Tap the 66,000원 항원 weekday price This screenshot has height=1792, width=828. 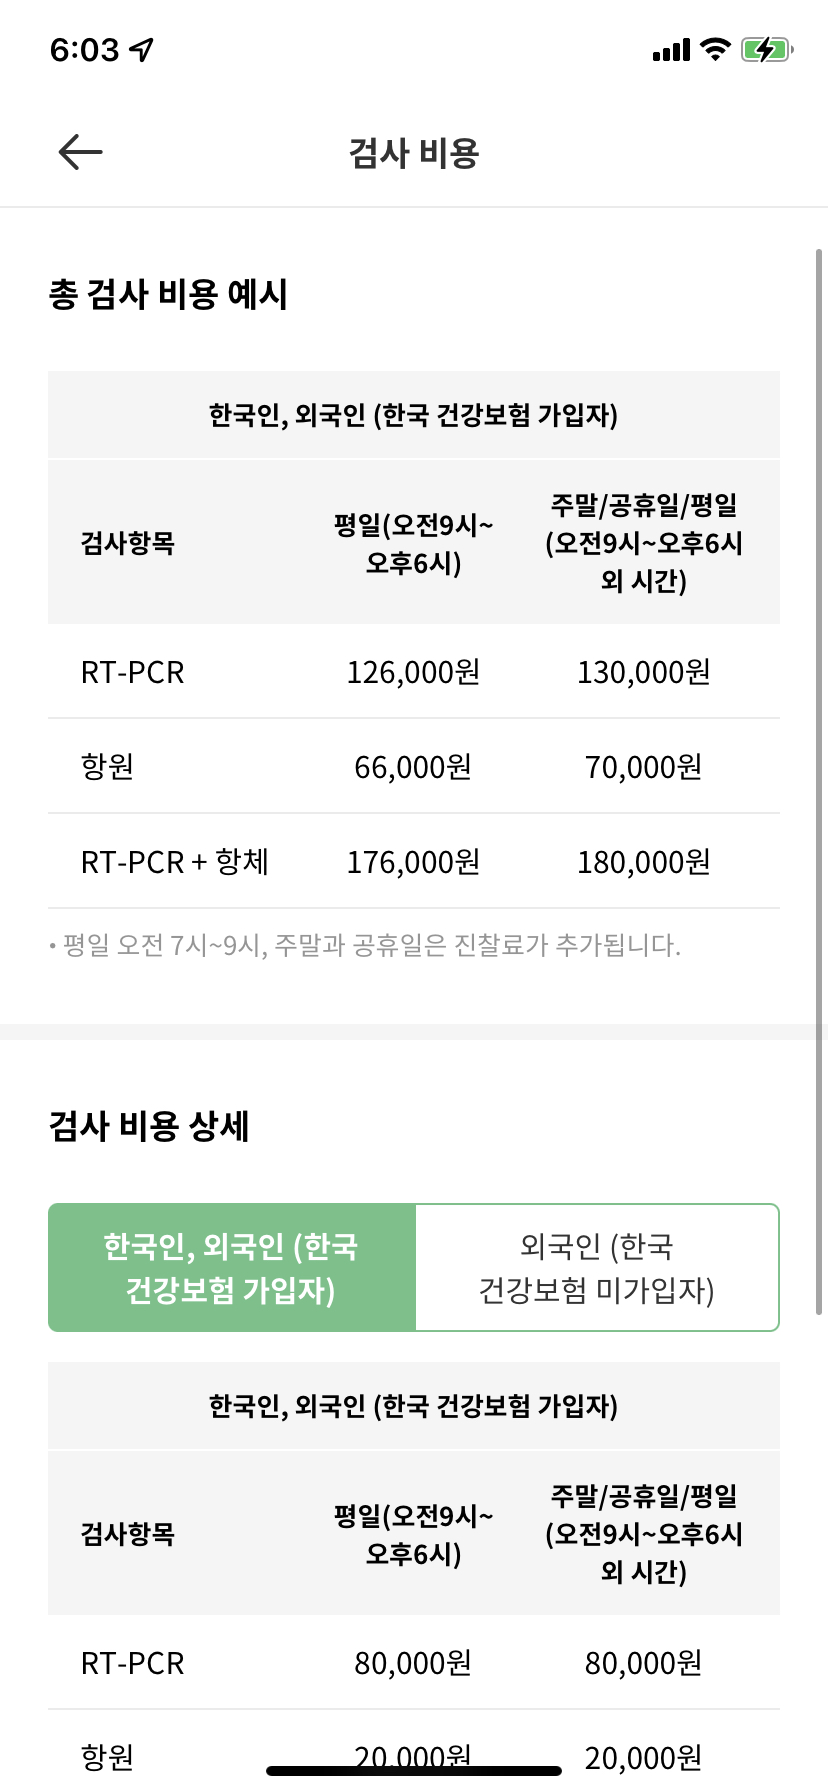[413, 767]
